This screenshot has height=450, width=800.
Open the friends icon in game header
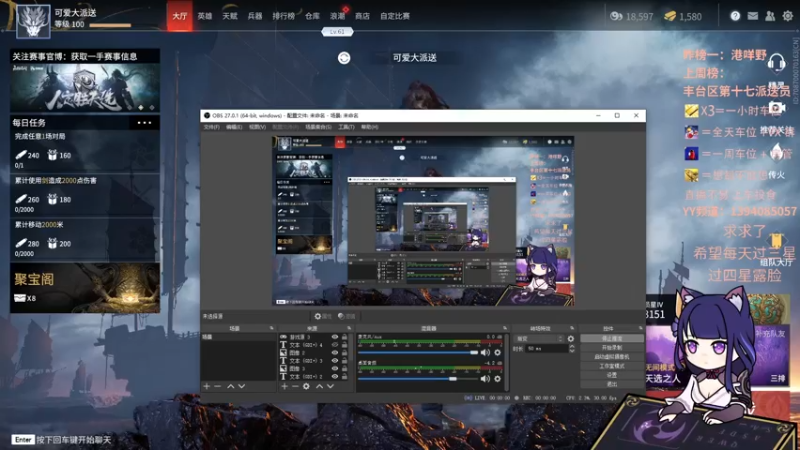pos(770,16)
